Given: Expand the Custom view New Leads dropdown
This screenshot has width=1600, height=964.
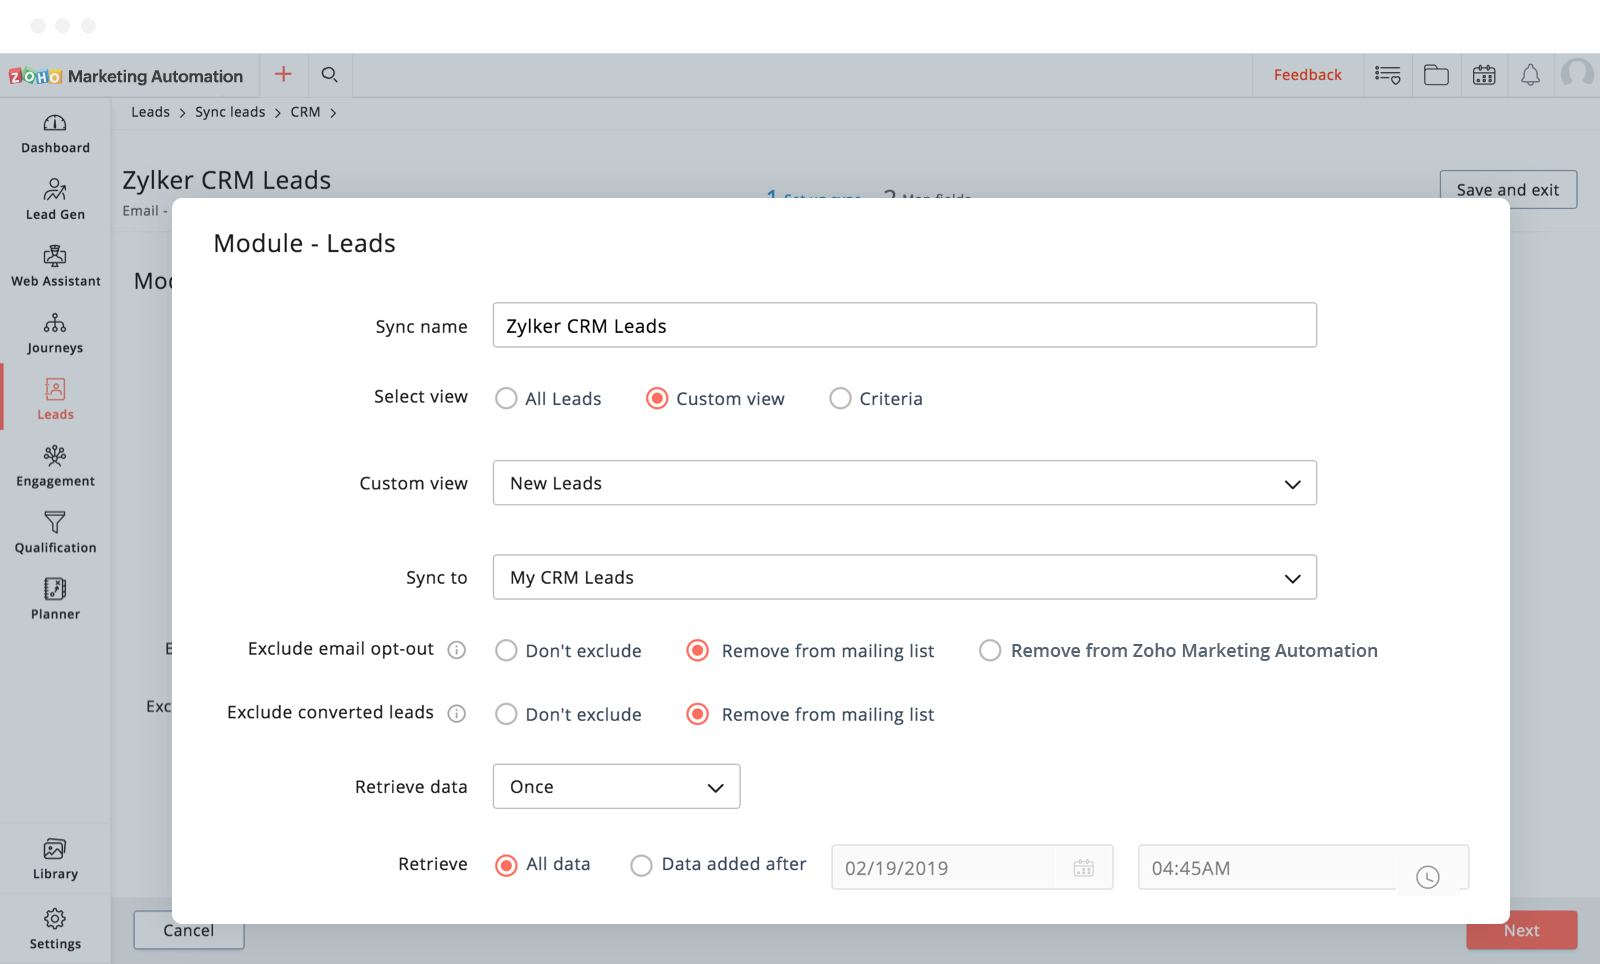Looking at the screenshot, I should click(904, 483).
